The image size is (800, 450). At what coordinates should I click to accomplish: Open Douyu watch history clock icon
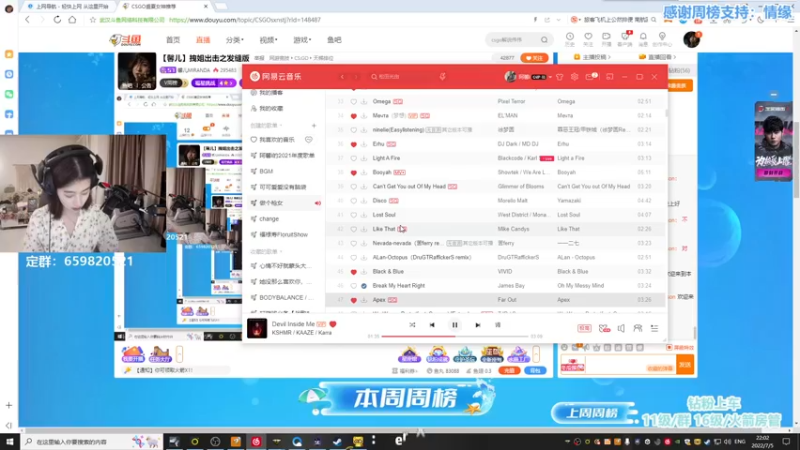tap(570, 39)
